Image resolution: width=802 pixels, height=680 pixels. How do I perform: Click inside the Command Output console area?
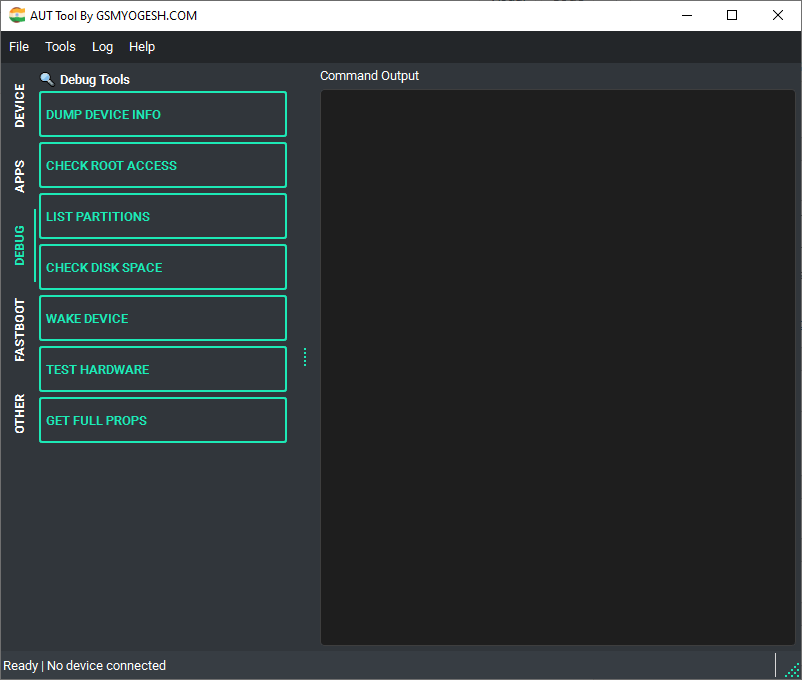point(558,367)
